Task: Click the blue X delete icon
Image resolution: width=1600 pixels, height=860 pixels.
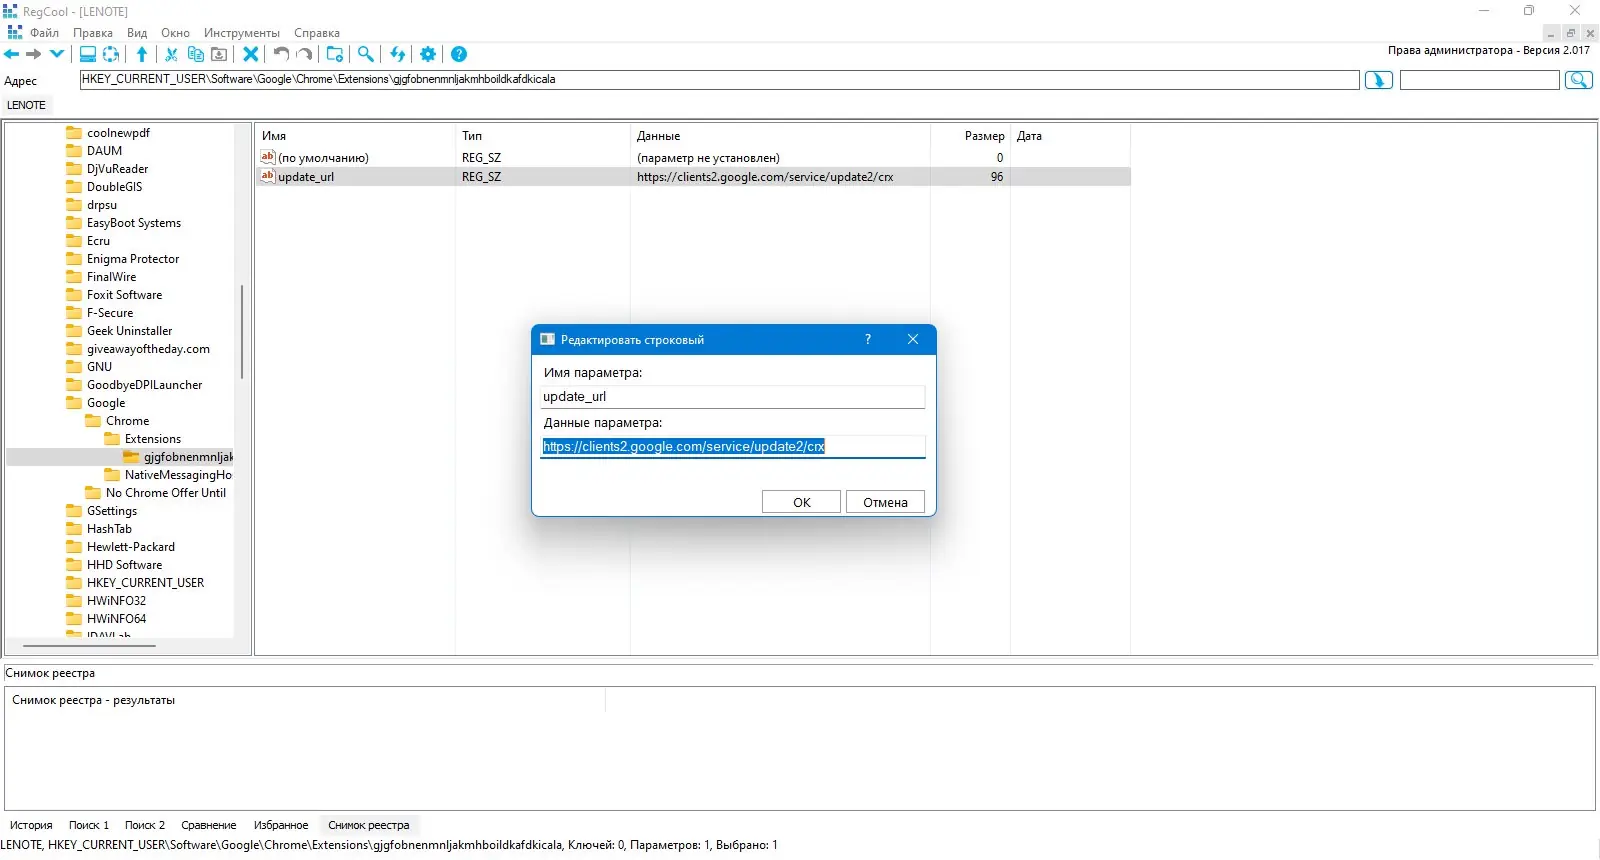Action: [251, 54]
